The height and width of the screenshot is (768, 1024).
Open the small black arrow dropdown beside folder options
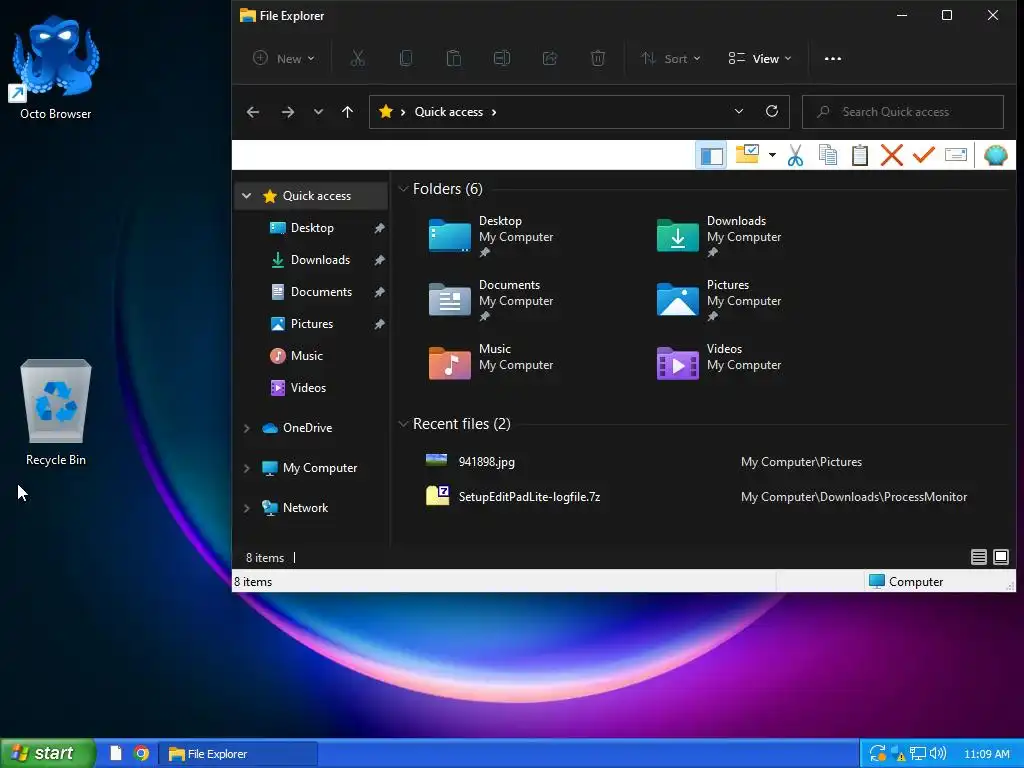tap(772, 155)
